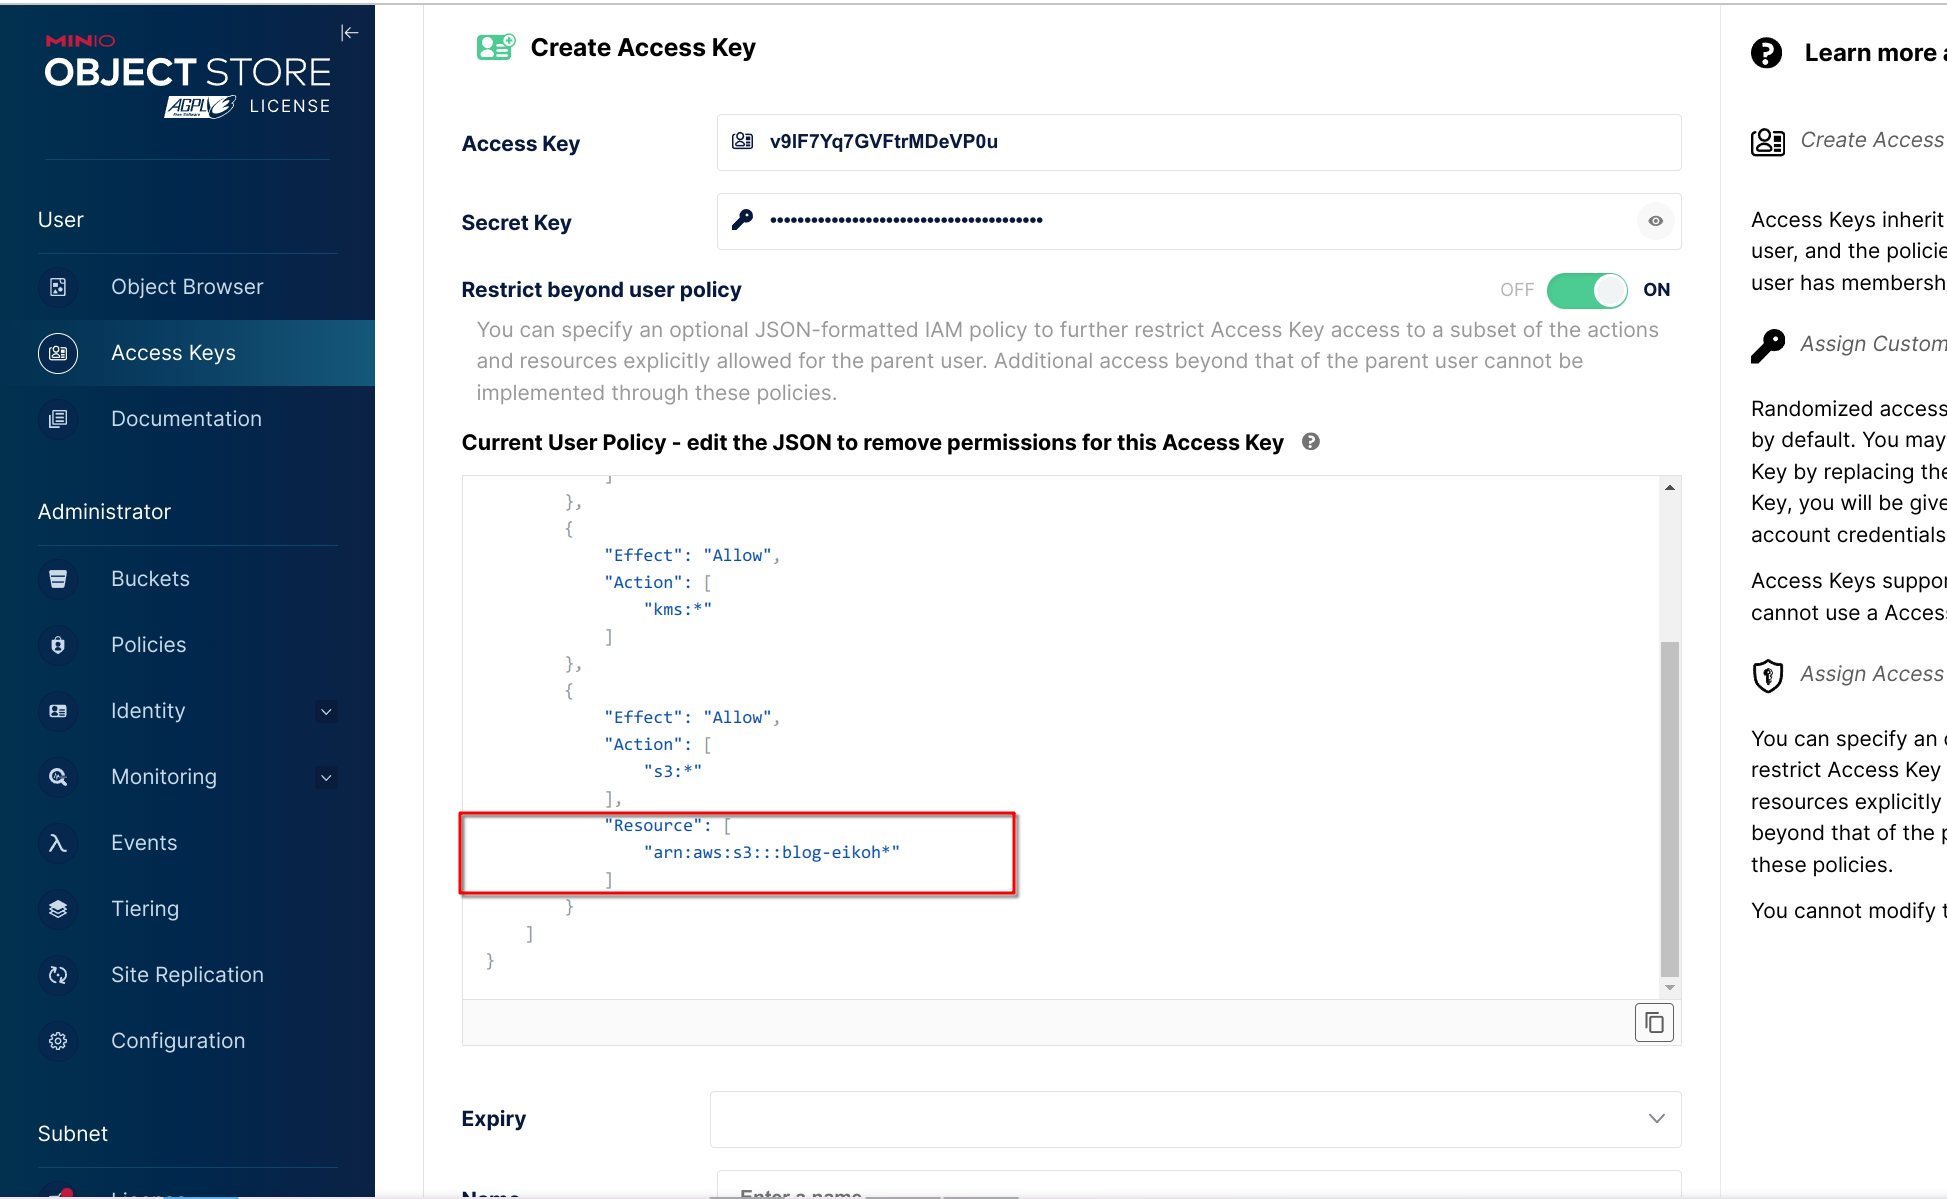The height and width of the screenshot is (1199, 1947).
Task: Click the Events lambda icon
Action: [58, 843]
